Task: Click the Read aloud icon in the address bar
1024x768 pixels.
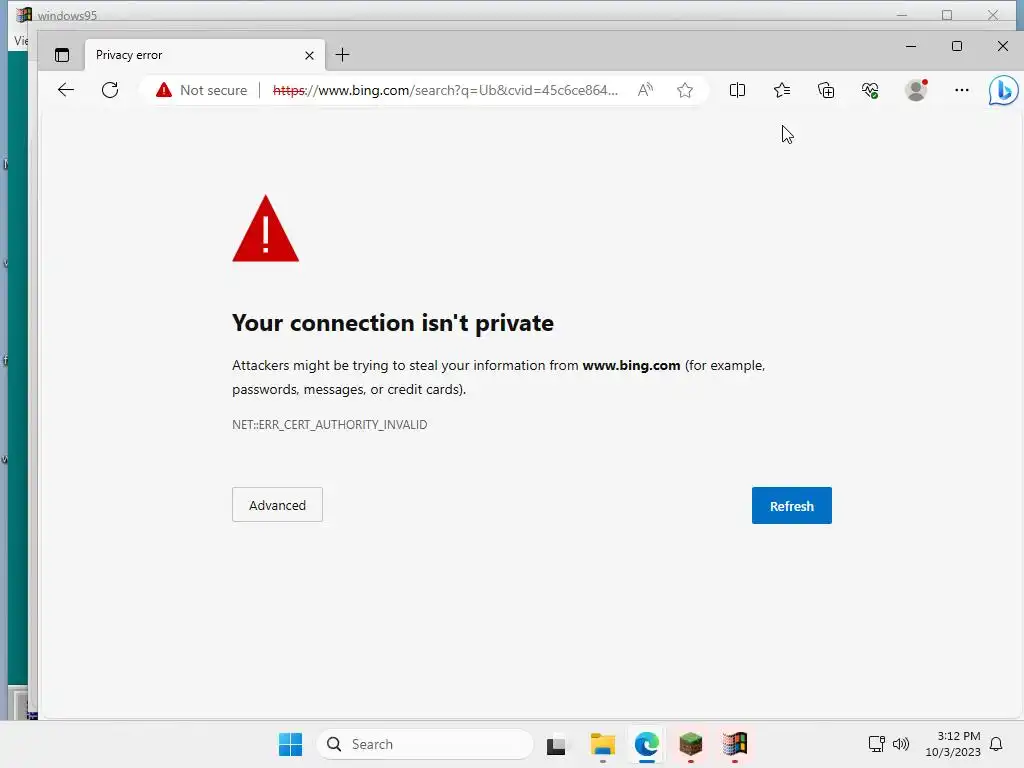Action: click(645, 90)
